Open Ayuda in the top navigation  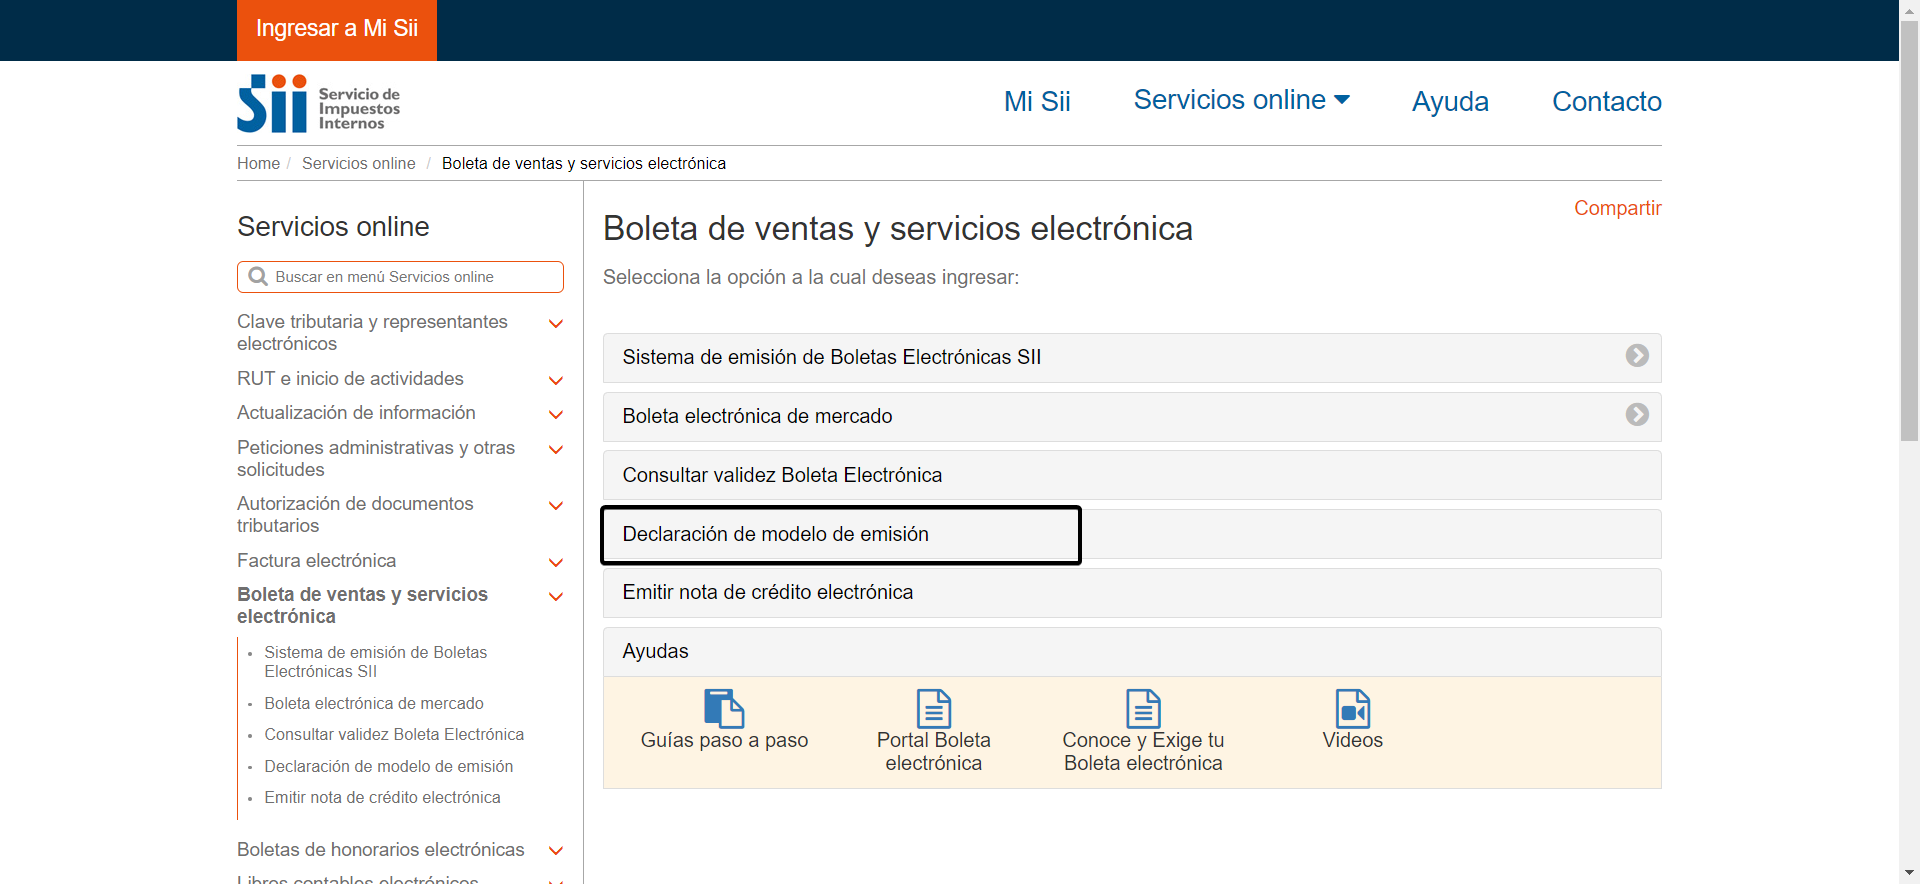point(1450,101)
